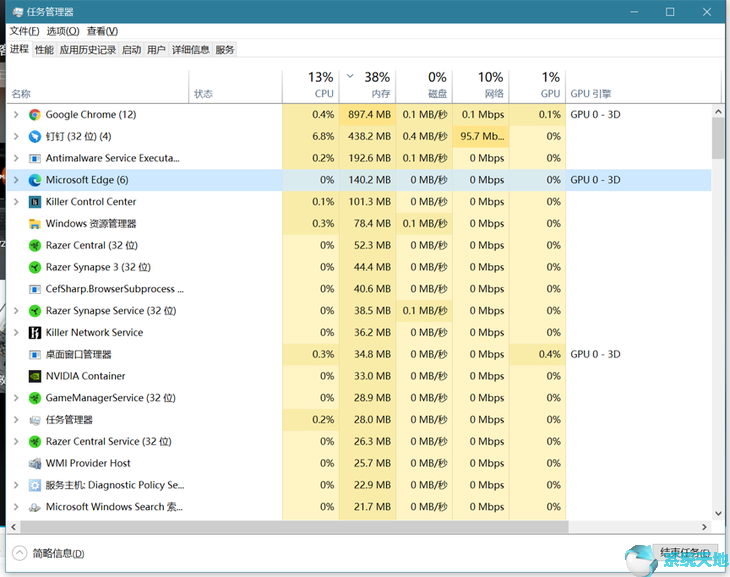Click 简略信息(D) to collapse details
The image size is (730, 577).
point(48,553)
